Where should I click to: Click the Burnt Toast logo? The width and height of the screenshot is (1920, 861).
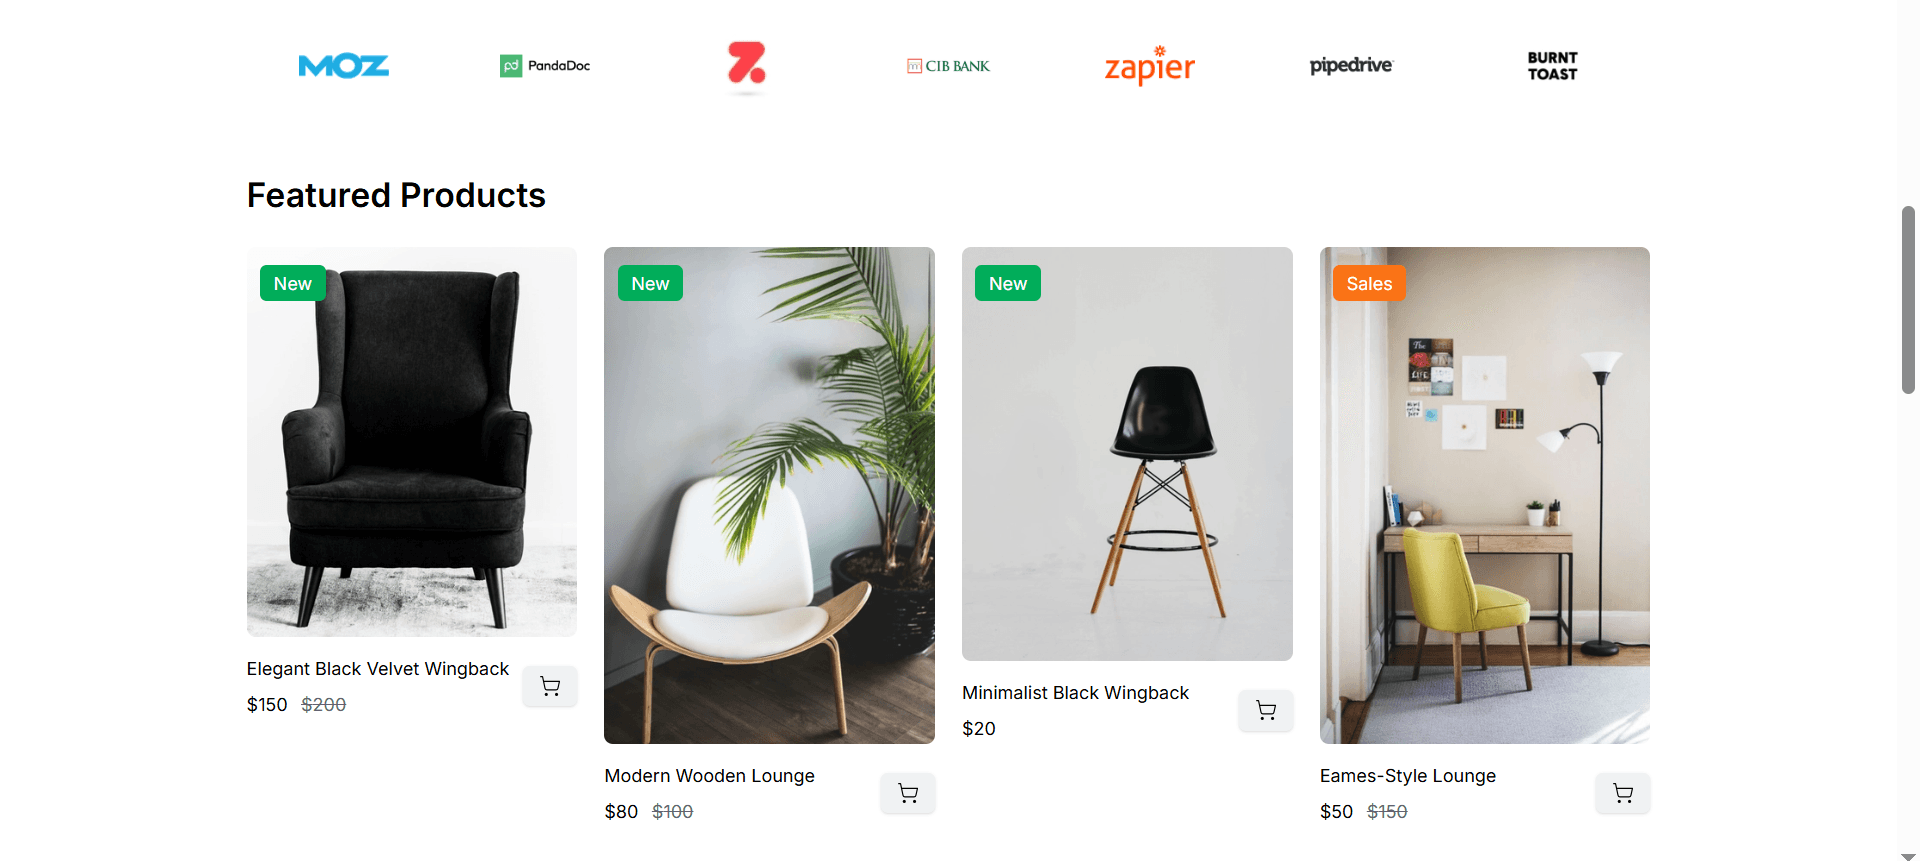tap(1552, 66)
